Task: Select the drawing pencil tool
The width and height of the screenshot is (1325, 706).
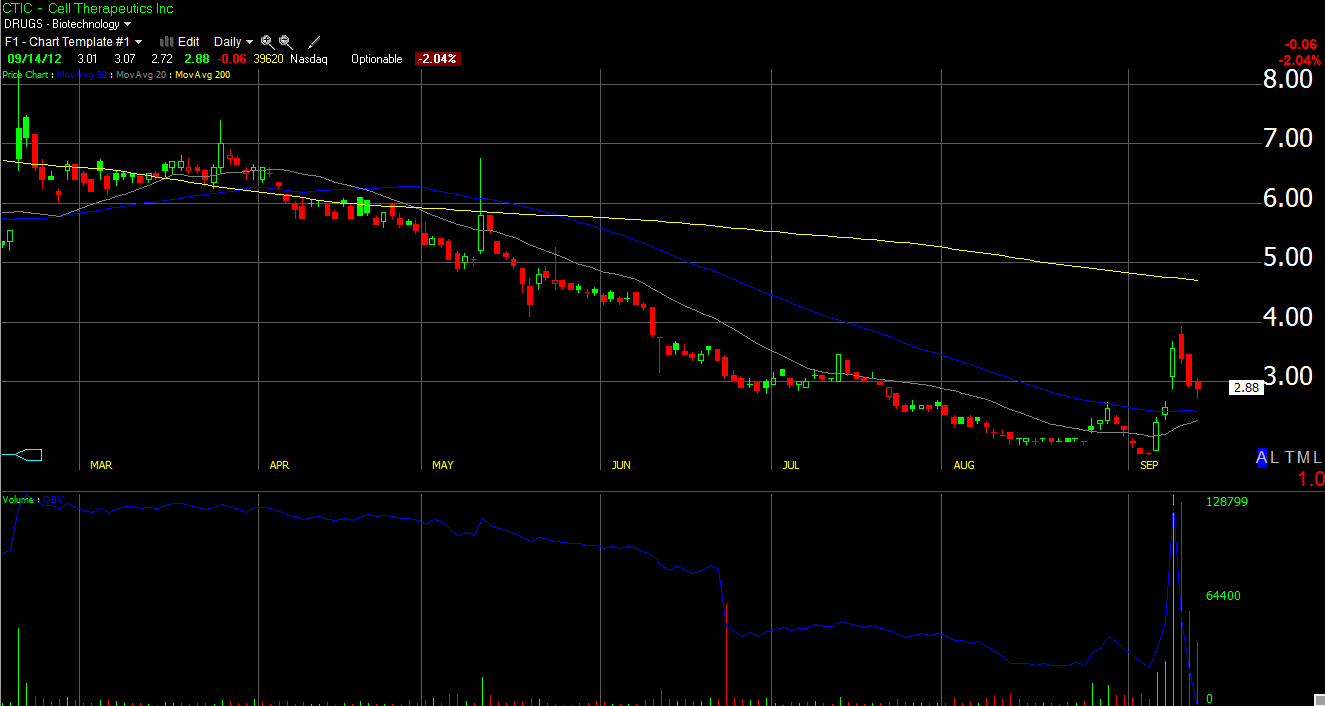Action: pos(314,42)
